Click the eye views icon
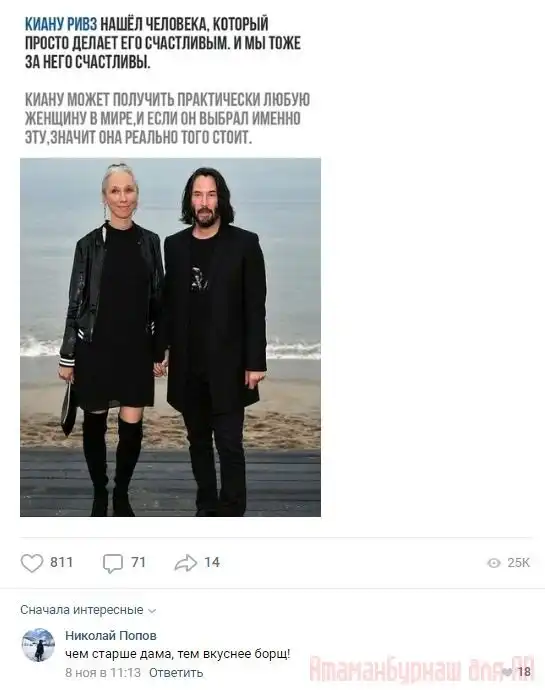This screenshot has height=690, width=545. (494, 563)
